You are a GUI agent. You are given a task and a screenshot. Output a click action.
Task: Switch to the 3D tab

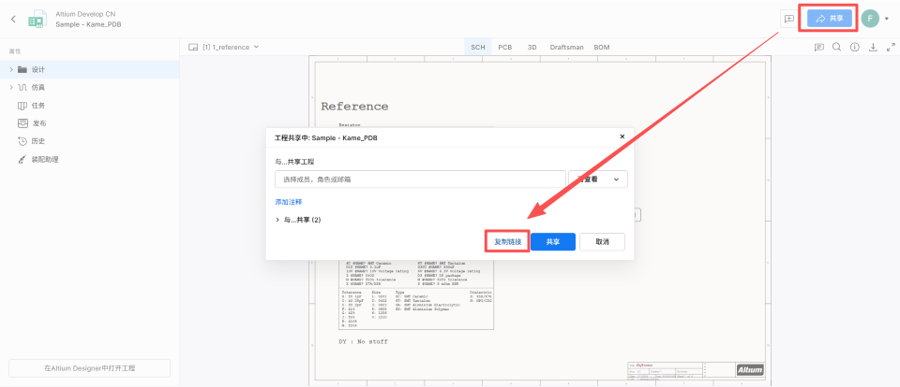(532, 47)
